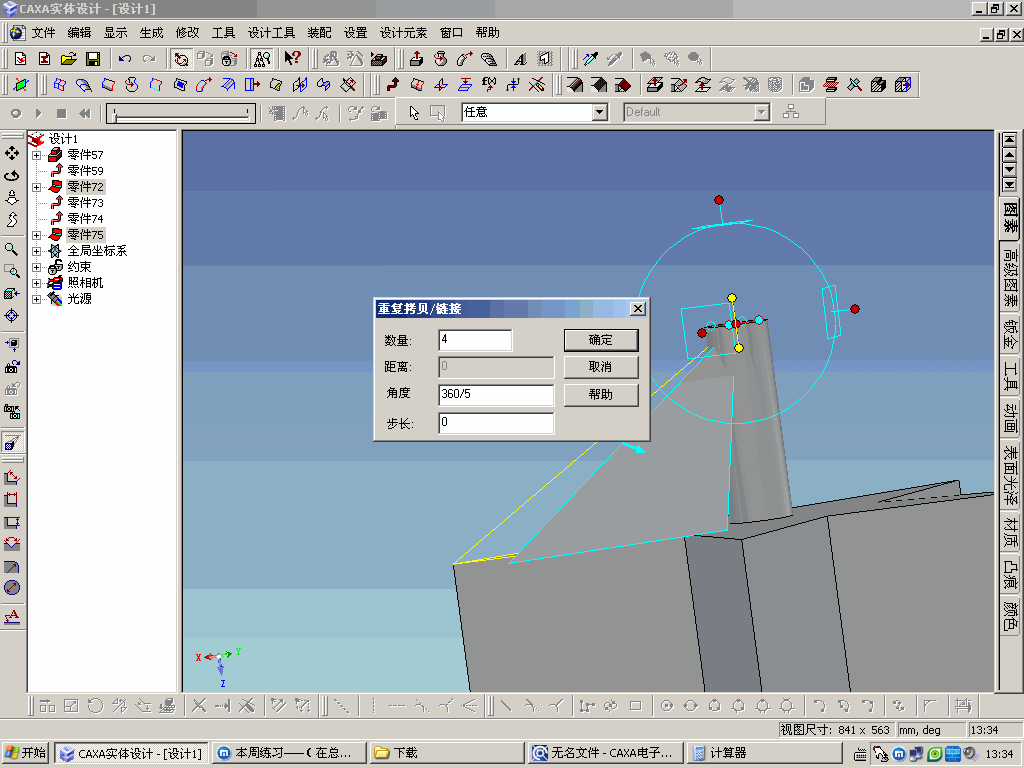This screenshot has width=1024, height=768.
Task: Click the target look-at view tool
Action: (x=12, y=316)
